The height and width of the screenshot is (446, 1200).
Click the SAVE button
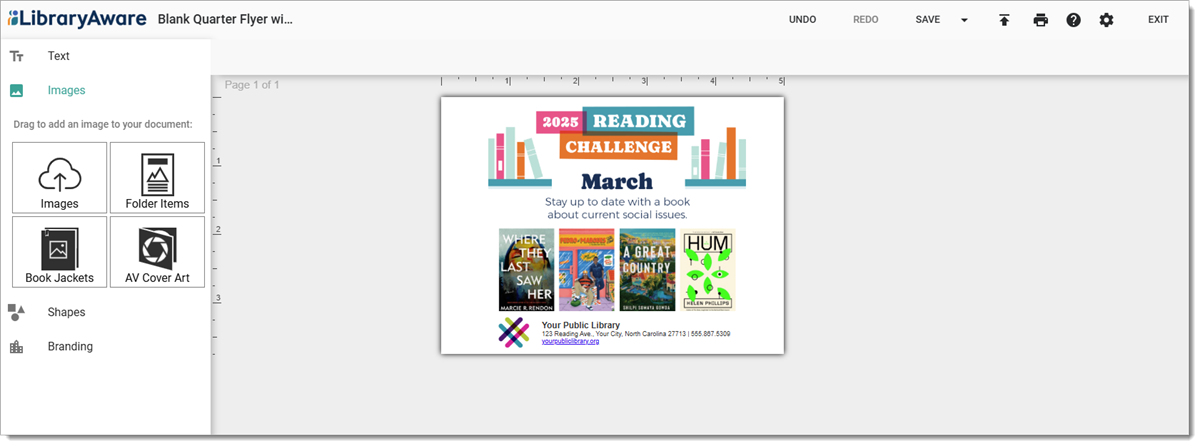tap(928, 20)
